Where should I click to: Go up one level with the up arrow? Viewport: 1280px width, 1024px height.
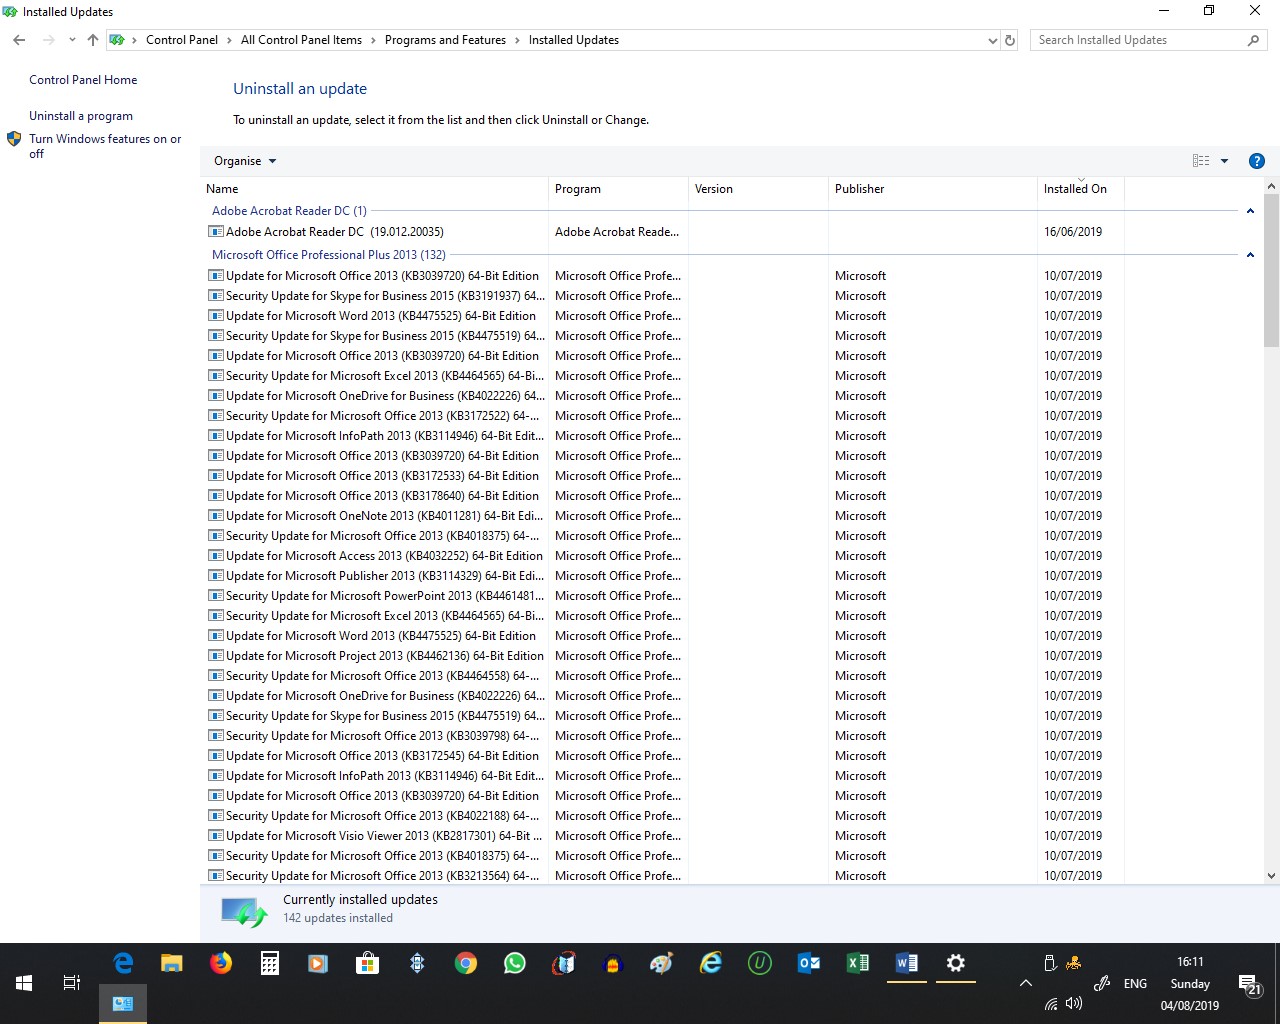(93, 40)
